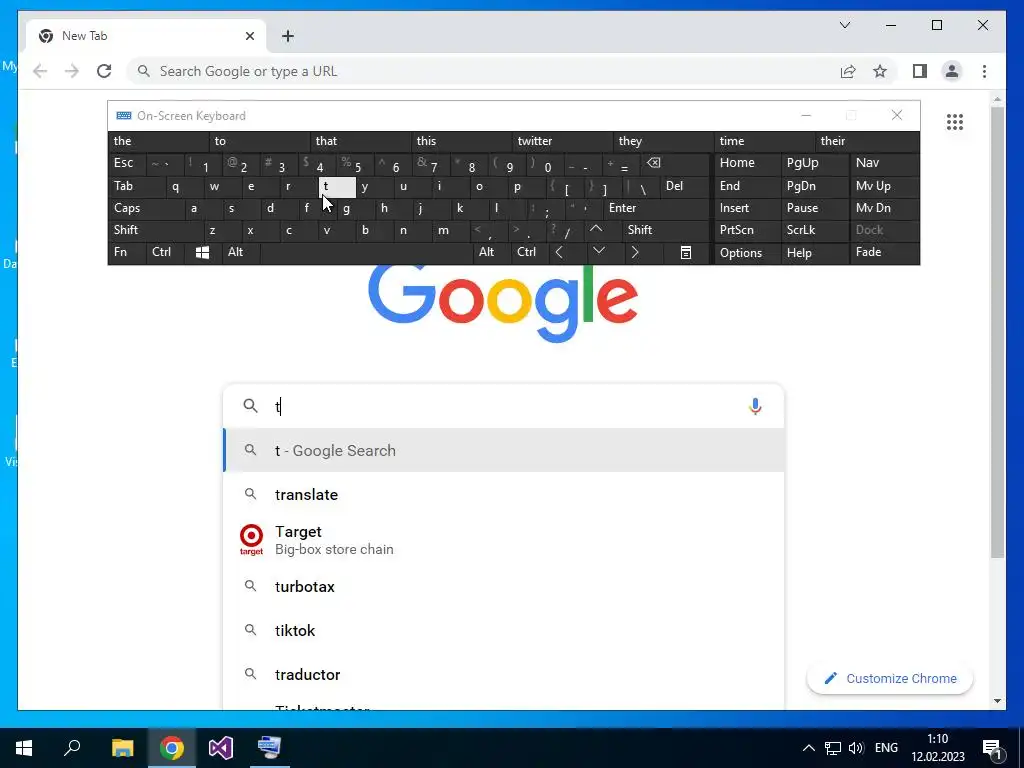Choose the 'traductor' suggestion
The height and width of the screenshot is (768, 1024).
pos(504,675)
